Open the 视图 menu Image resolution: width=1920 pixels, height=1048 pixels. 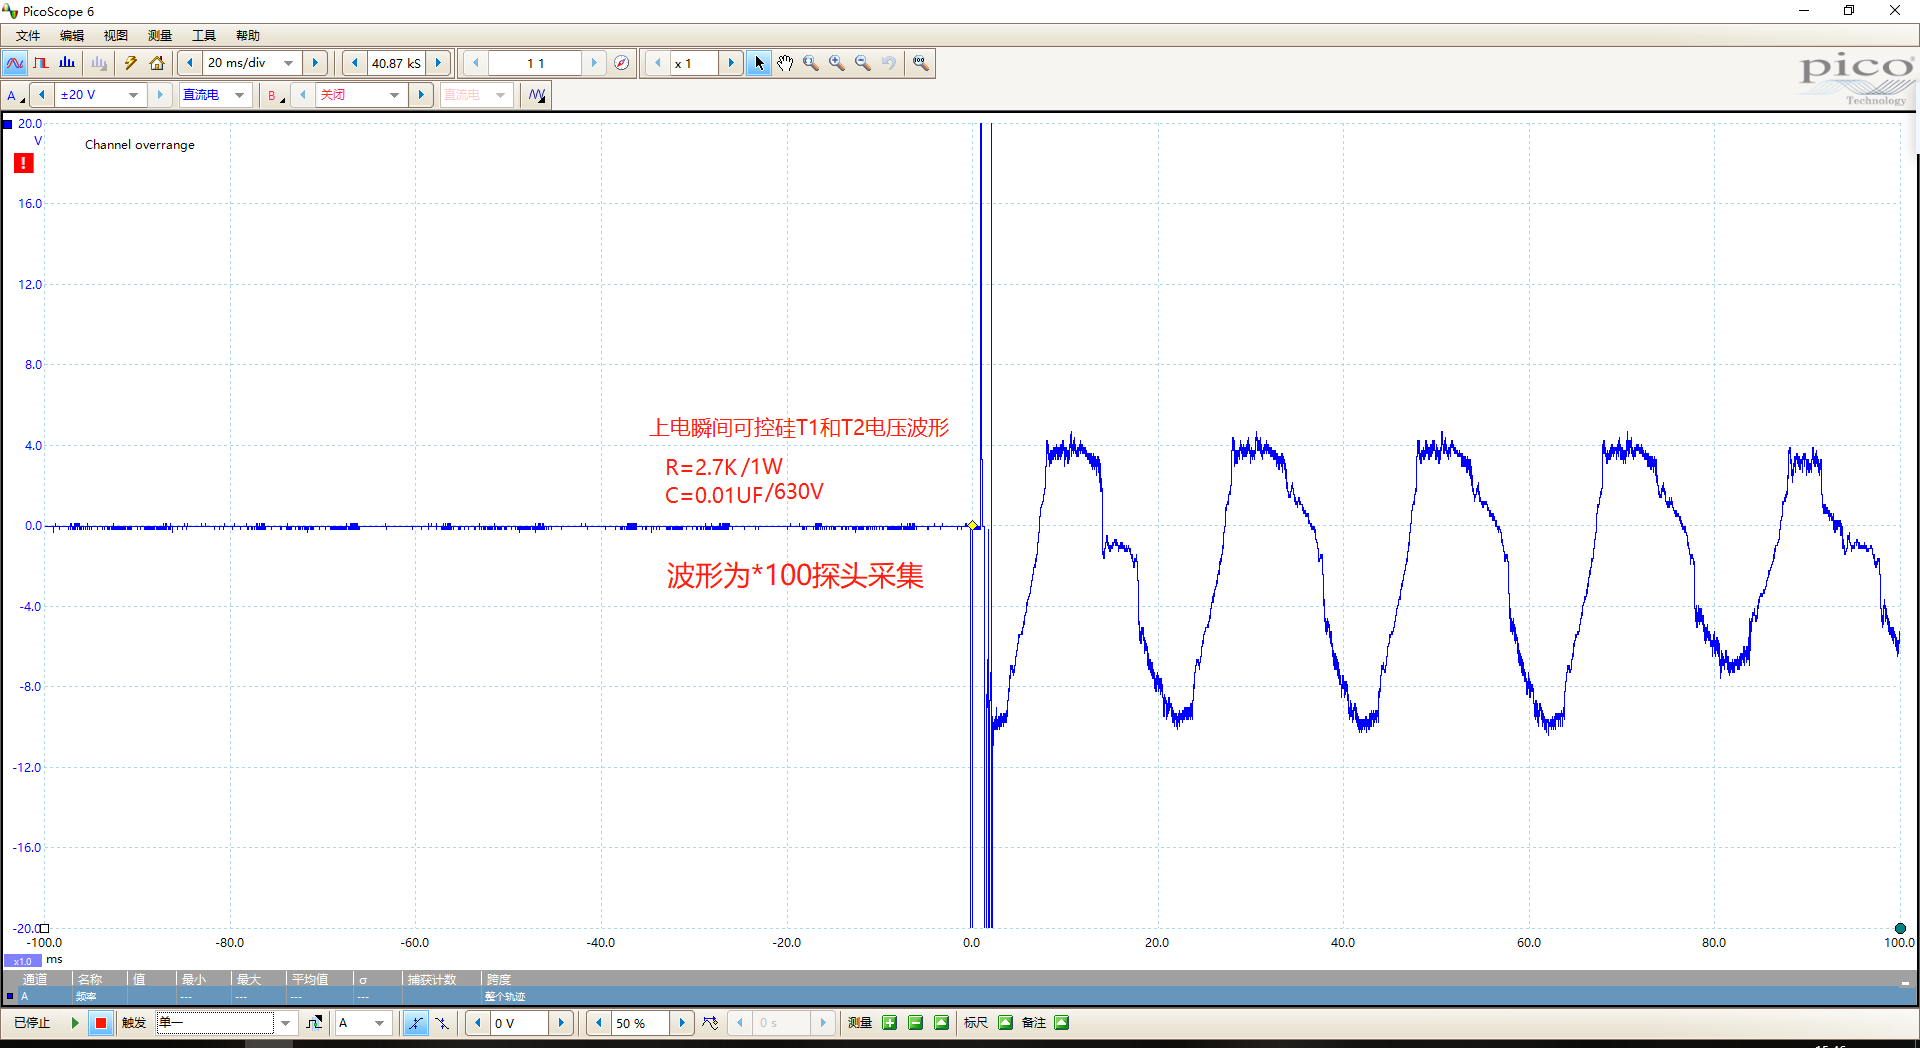[x=115, y=35]
